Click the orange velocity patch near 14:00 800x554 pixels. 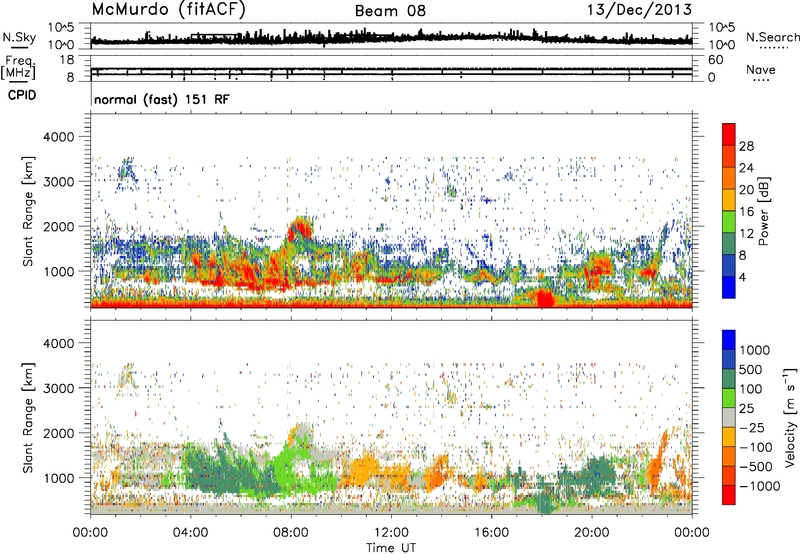[x=437, y=472]
